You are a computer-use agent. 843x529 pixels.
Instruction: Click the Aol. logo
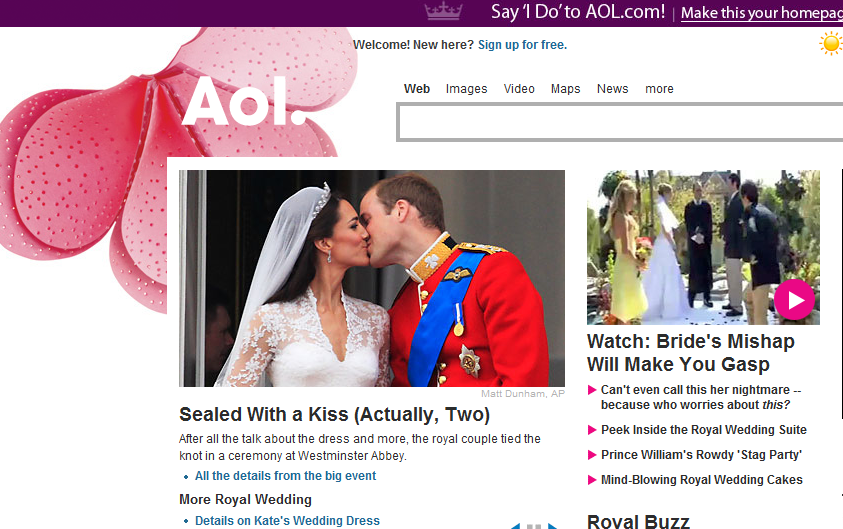[244, 102]
